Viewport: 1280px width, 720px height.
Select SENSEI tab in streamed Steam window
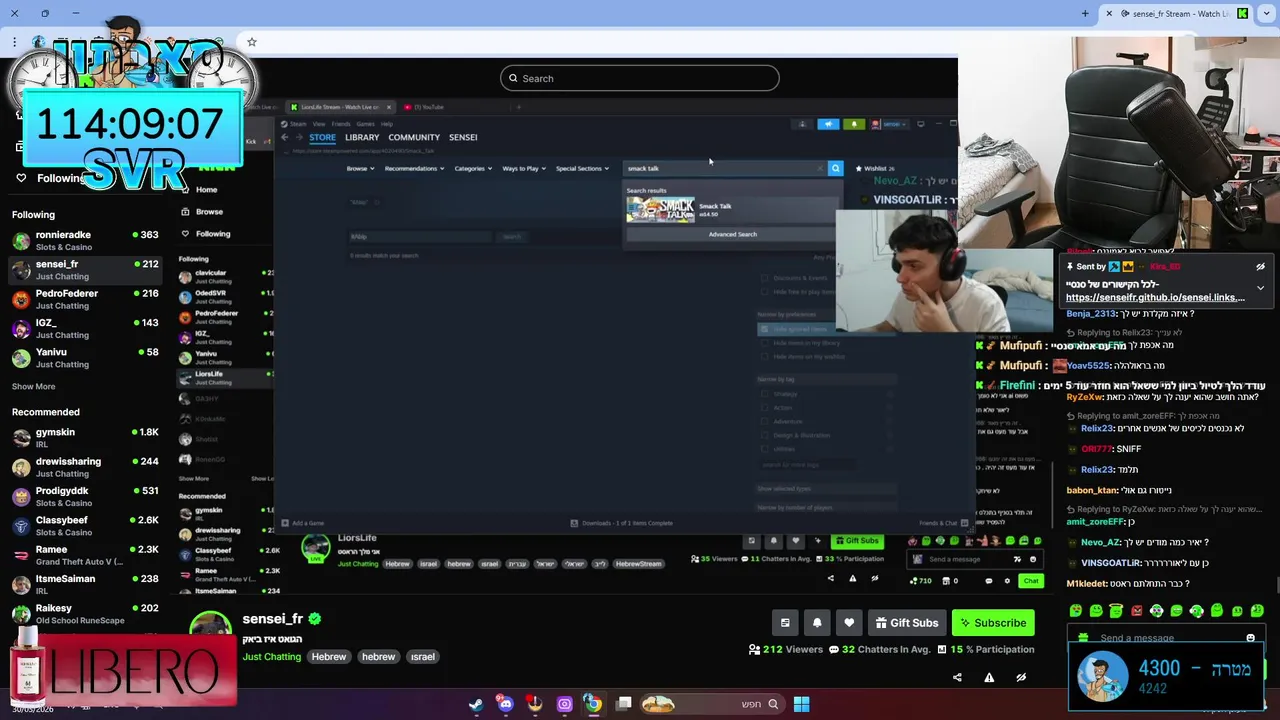[463, 137]
